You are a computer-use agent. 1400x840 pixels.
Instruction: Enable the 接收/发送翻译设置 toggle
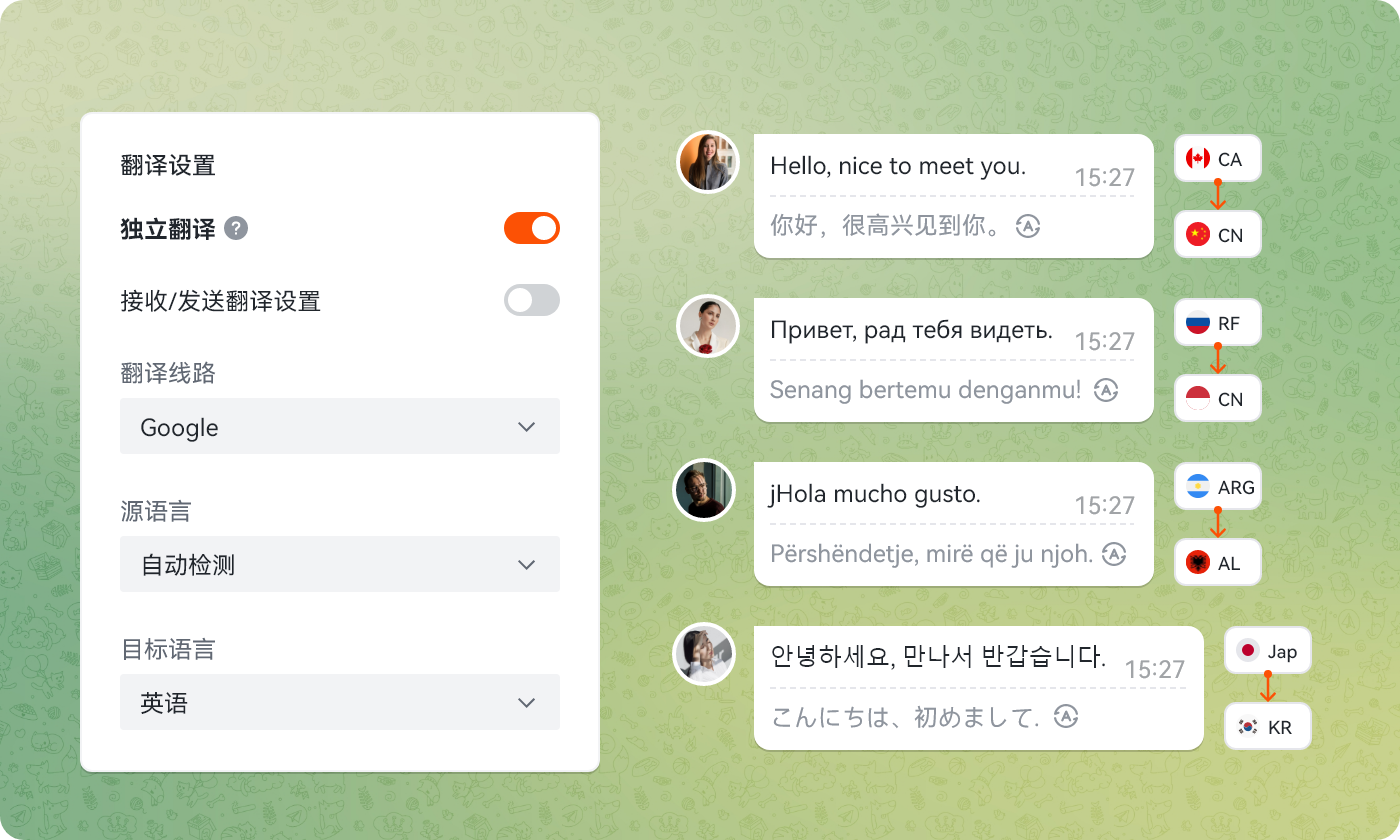(532, 300)
